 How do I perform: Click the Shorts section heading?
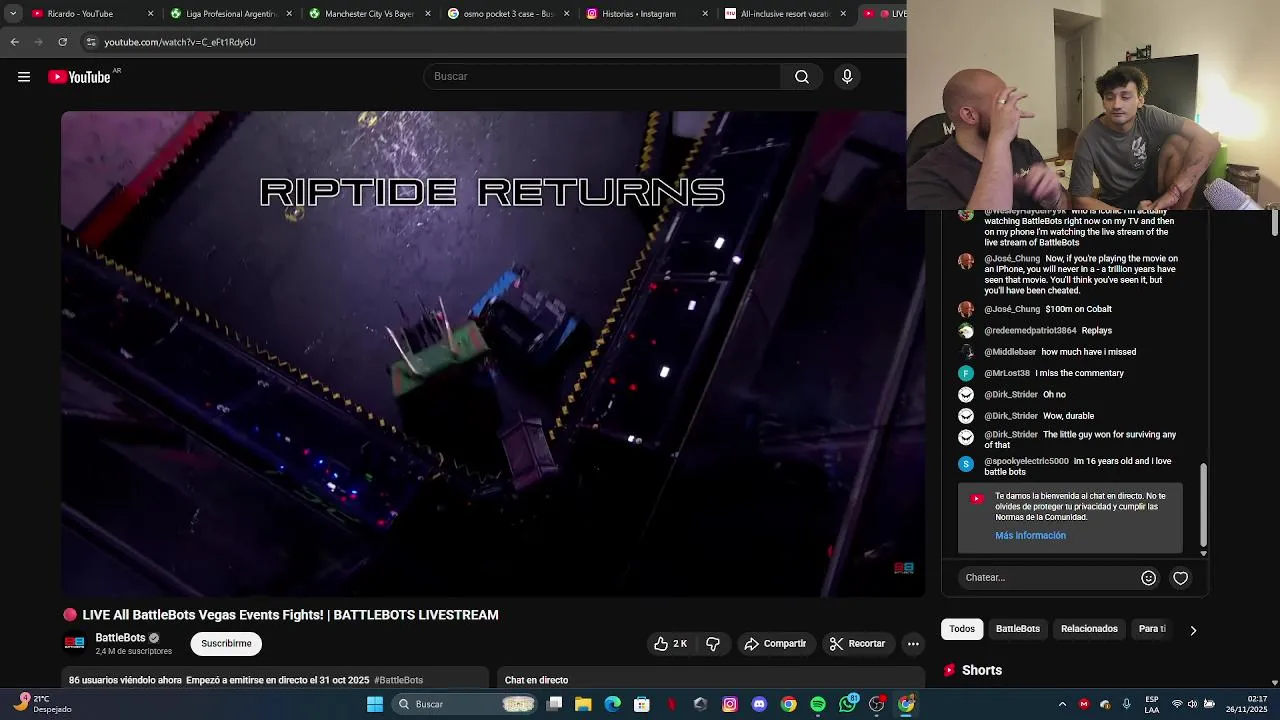tap(982, 670)
